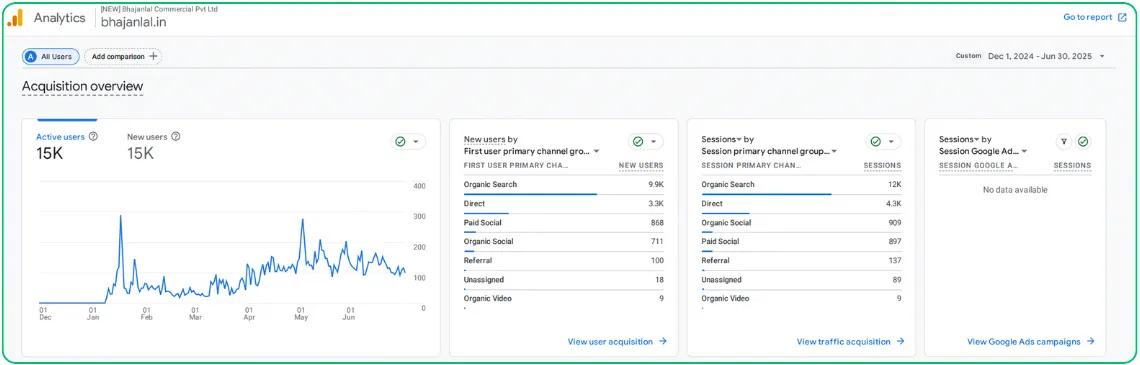Click Organic Social row in Sessions table
Viewport: 1140px width, 365px height.
pyautogui.click(x=801, y=223)
